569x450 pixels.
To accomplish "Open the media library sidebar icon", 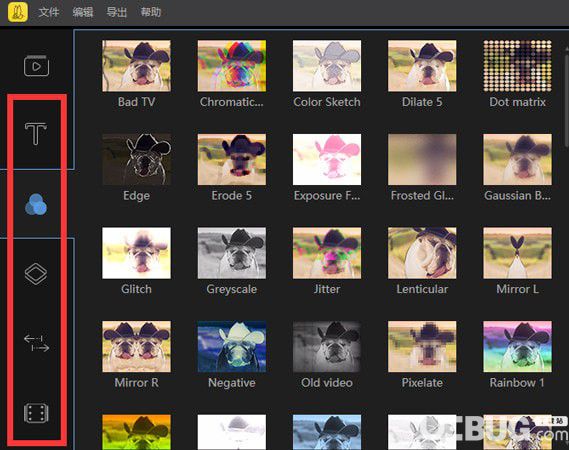I will tap(36, 66).
